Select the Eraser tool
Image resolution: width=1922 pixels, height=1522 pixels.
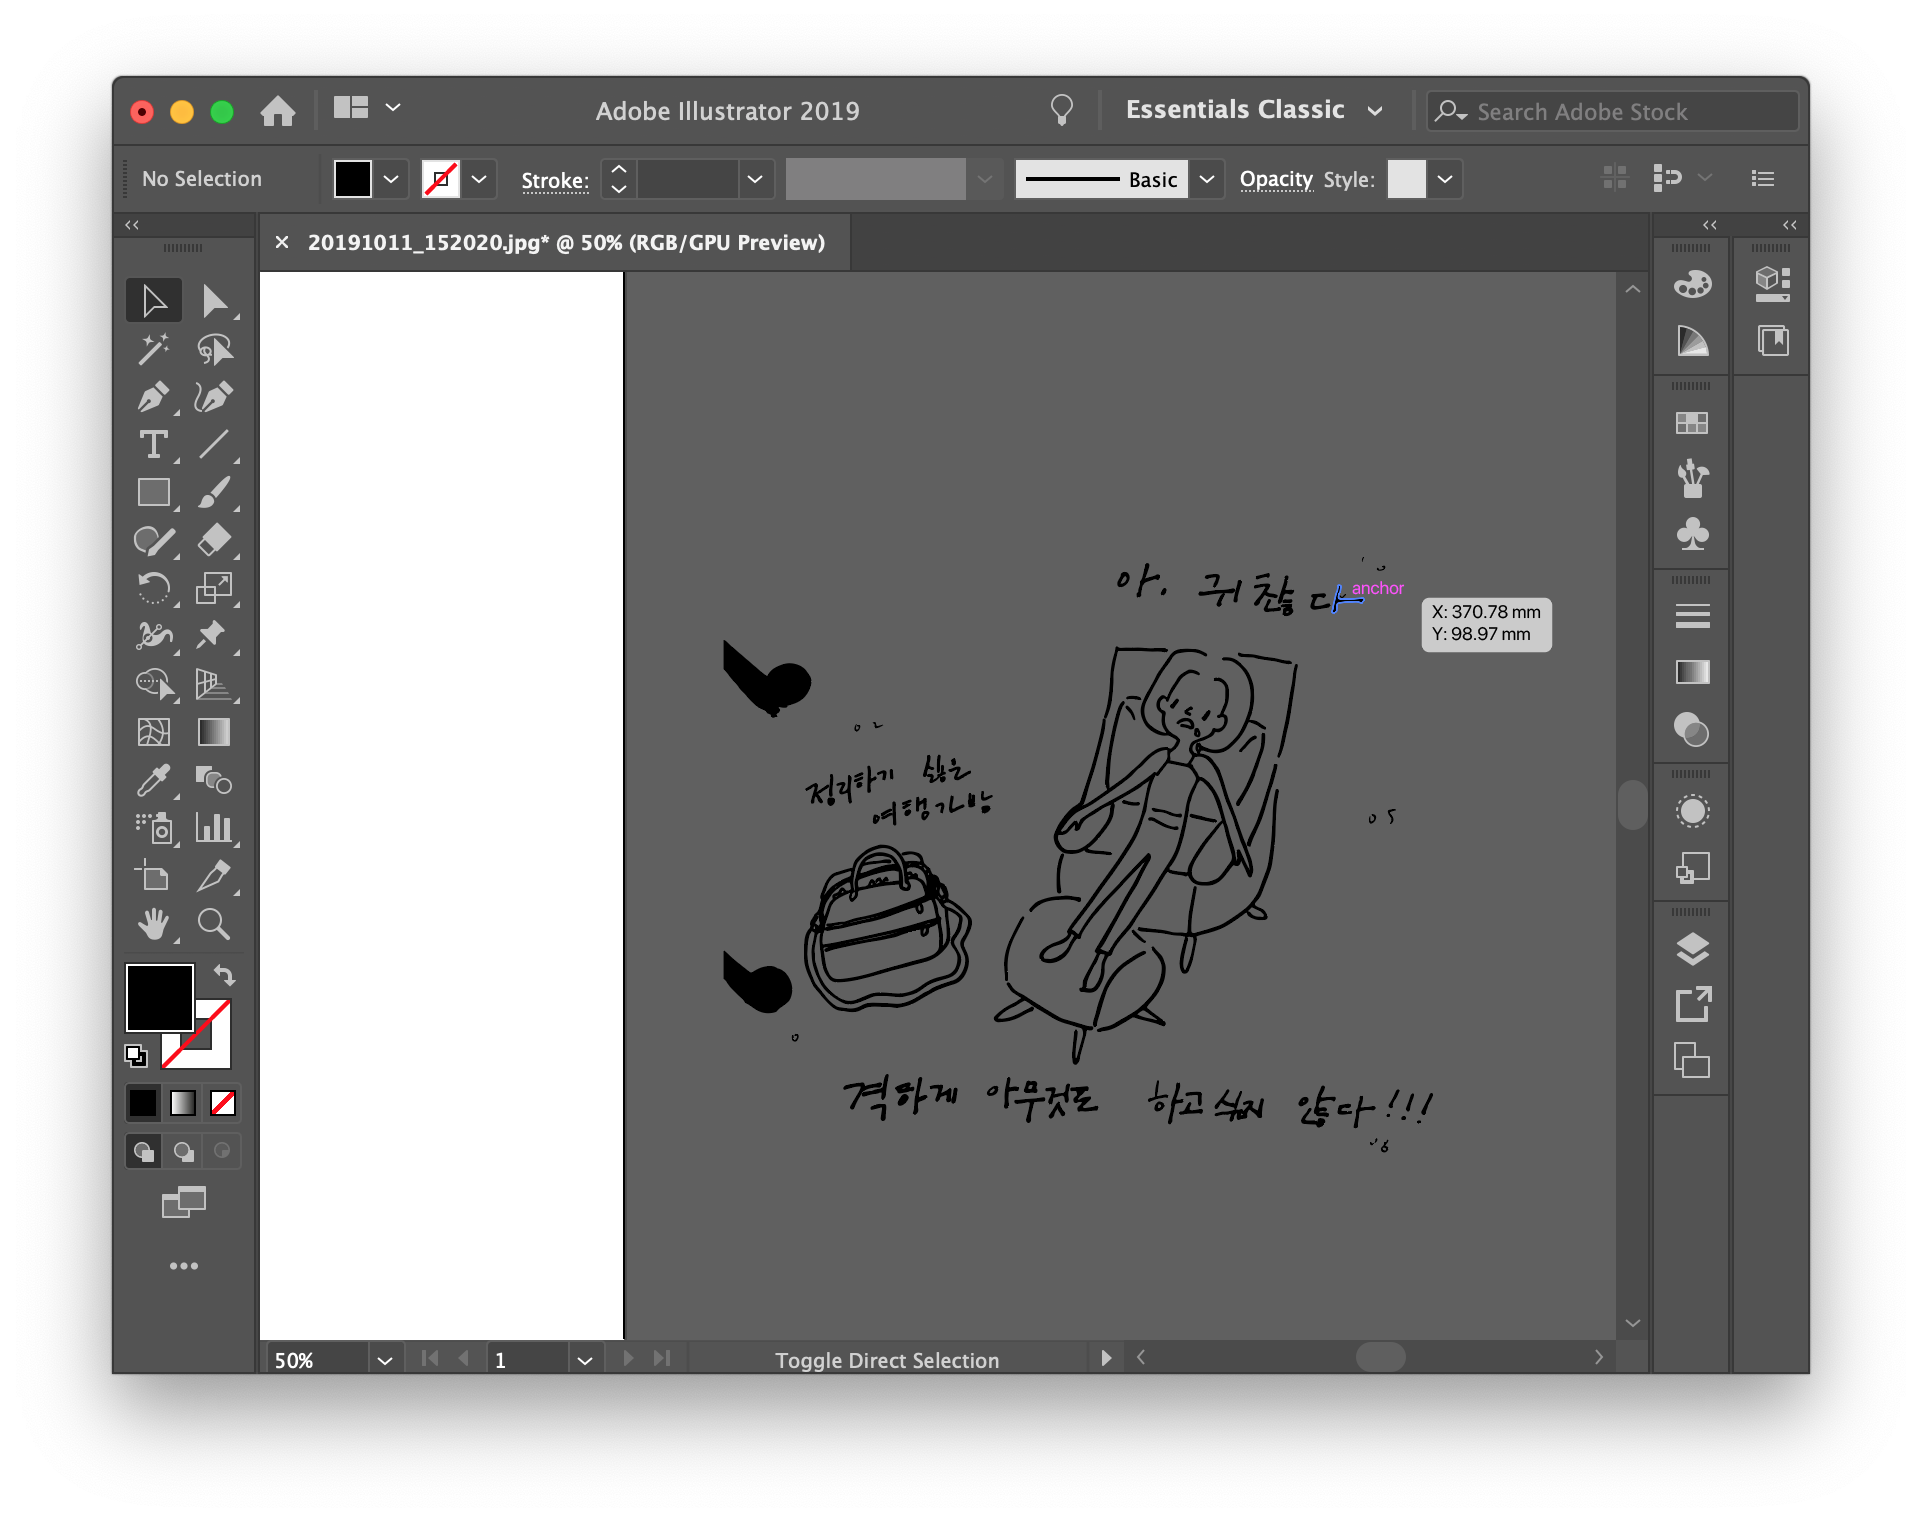(214, 541)
